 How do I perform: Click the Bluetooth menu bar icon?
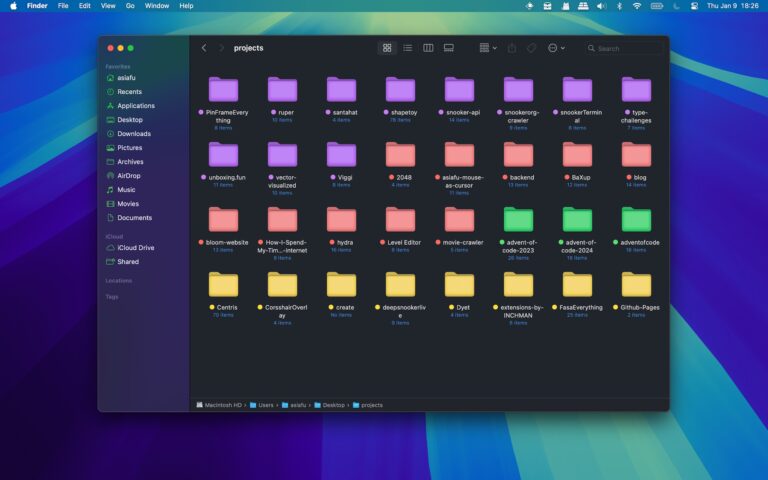point(619,6)
